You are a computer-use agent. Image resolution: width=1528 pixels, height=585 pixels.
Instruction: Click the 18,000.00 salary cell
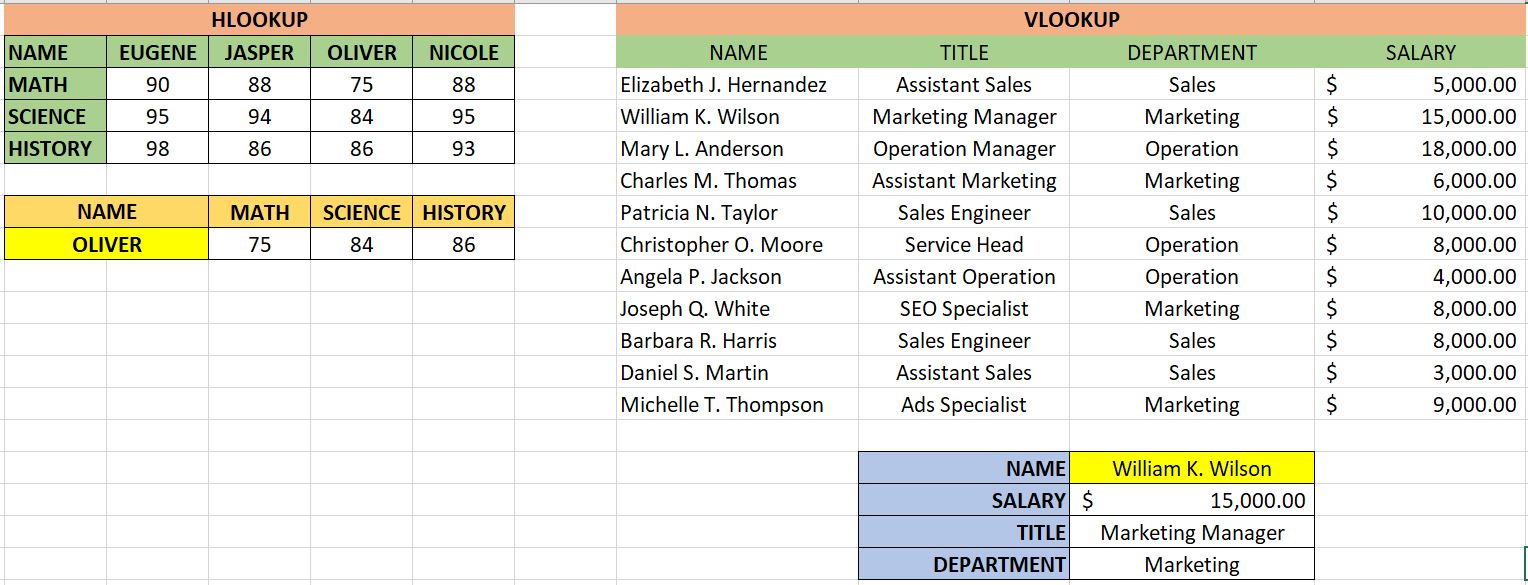[x=1420, y=149]
